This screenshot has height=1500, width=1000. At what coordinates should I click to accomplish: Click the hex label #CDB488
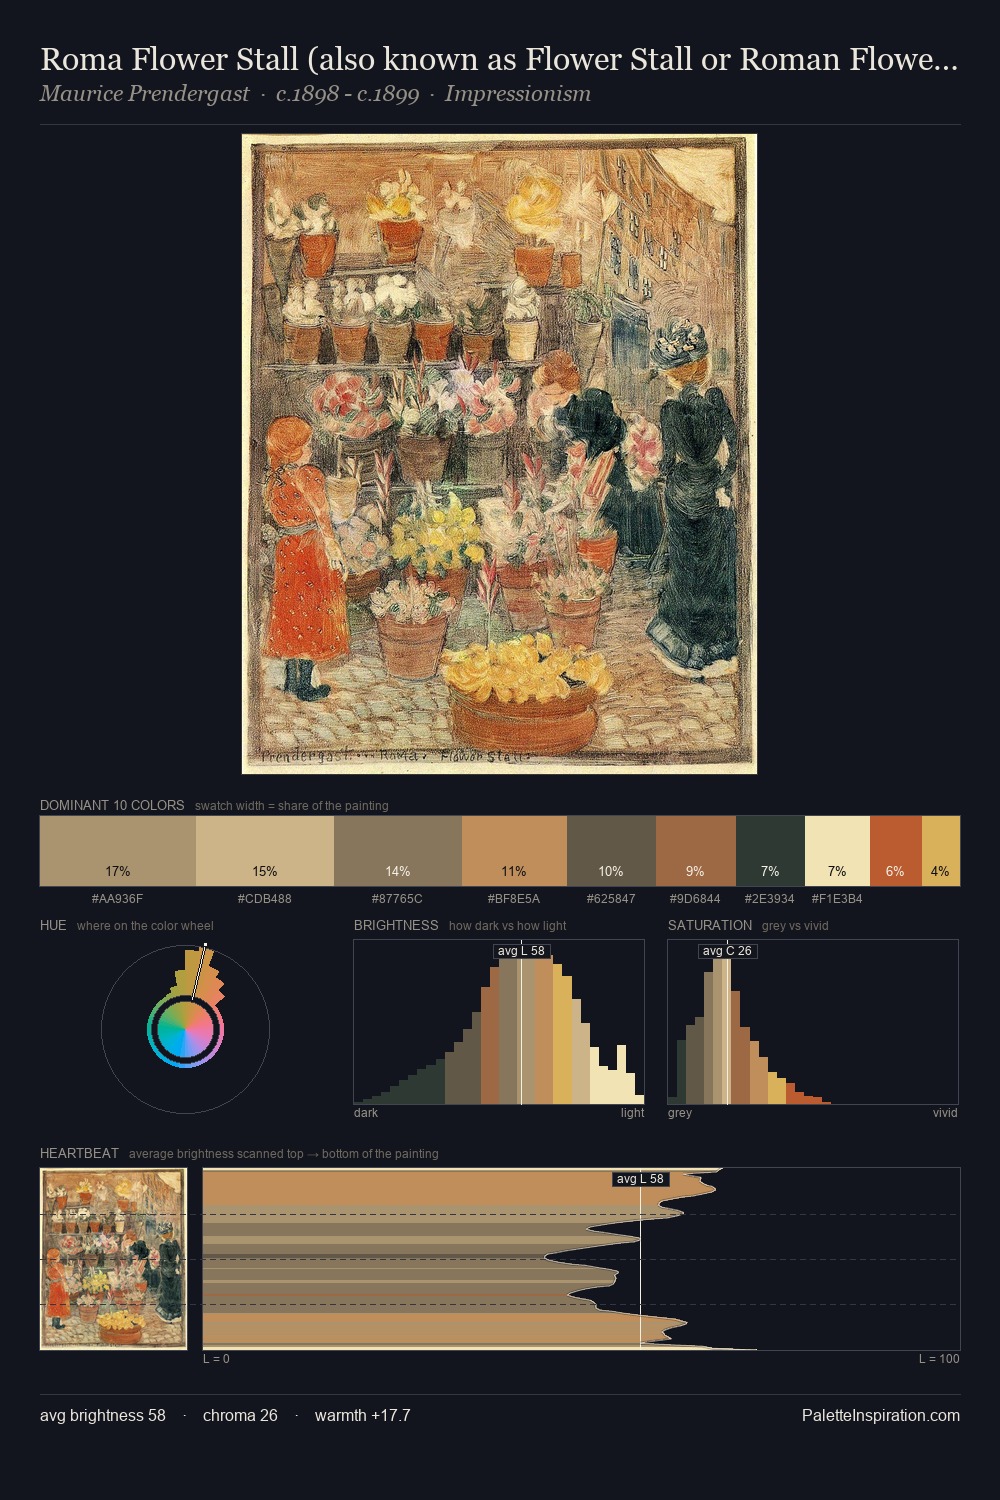tap(265, 899)
